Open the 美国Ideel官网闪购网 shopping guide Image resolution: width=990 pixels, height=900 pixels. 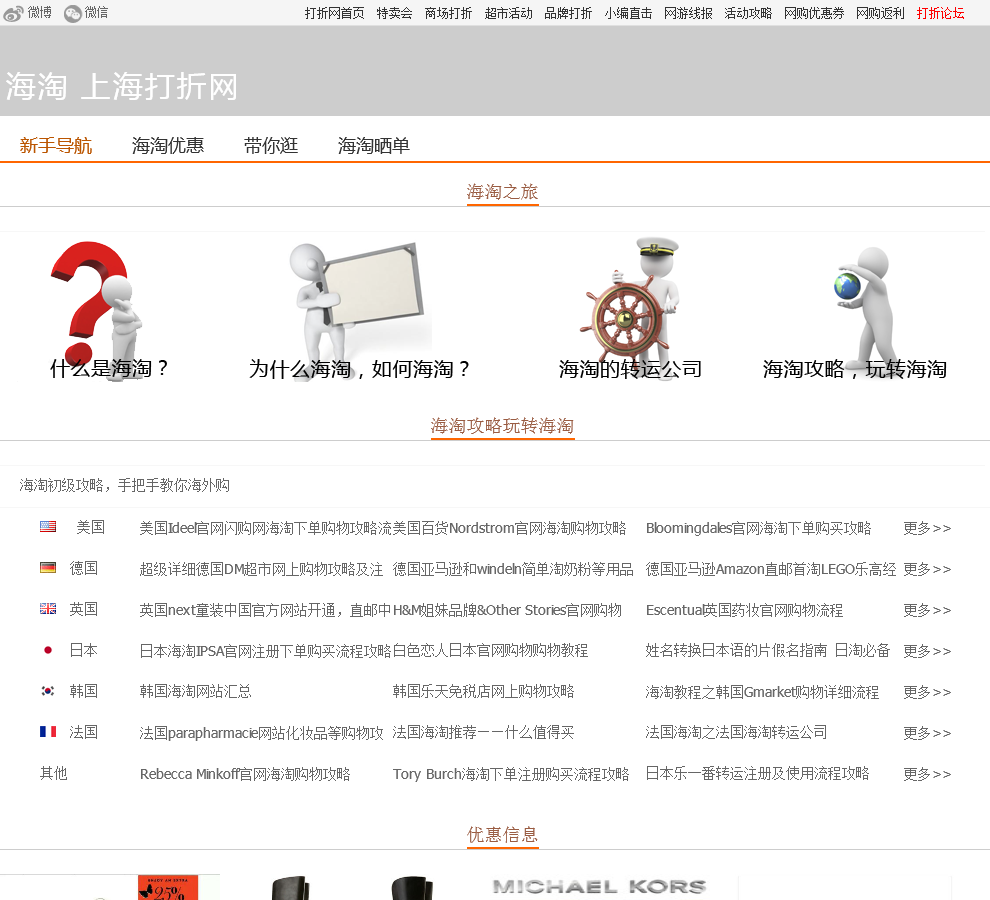click(x=265, y=528)
